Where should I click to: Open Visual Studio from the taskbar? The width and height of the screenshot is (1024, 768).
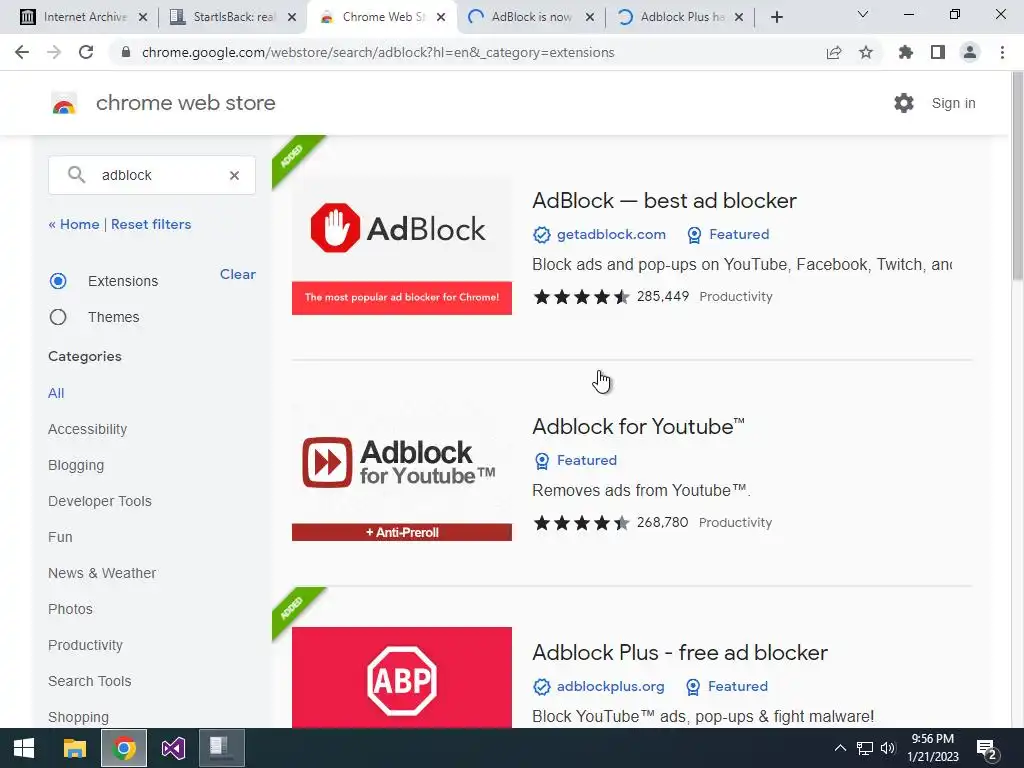[x=174, y=748]
